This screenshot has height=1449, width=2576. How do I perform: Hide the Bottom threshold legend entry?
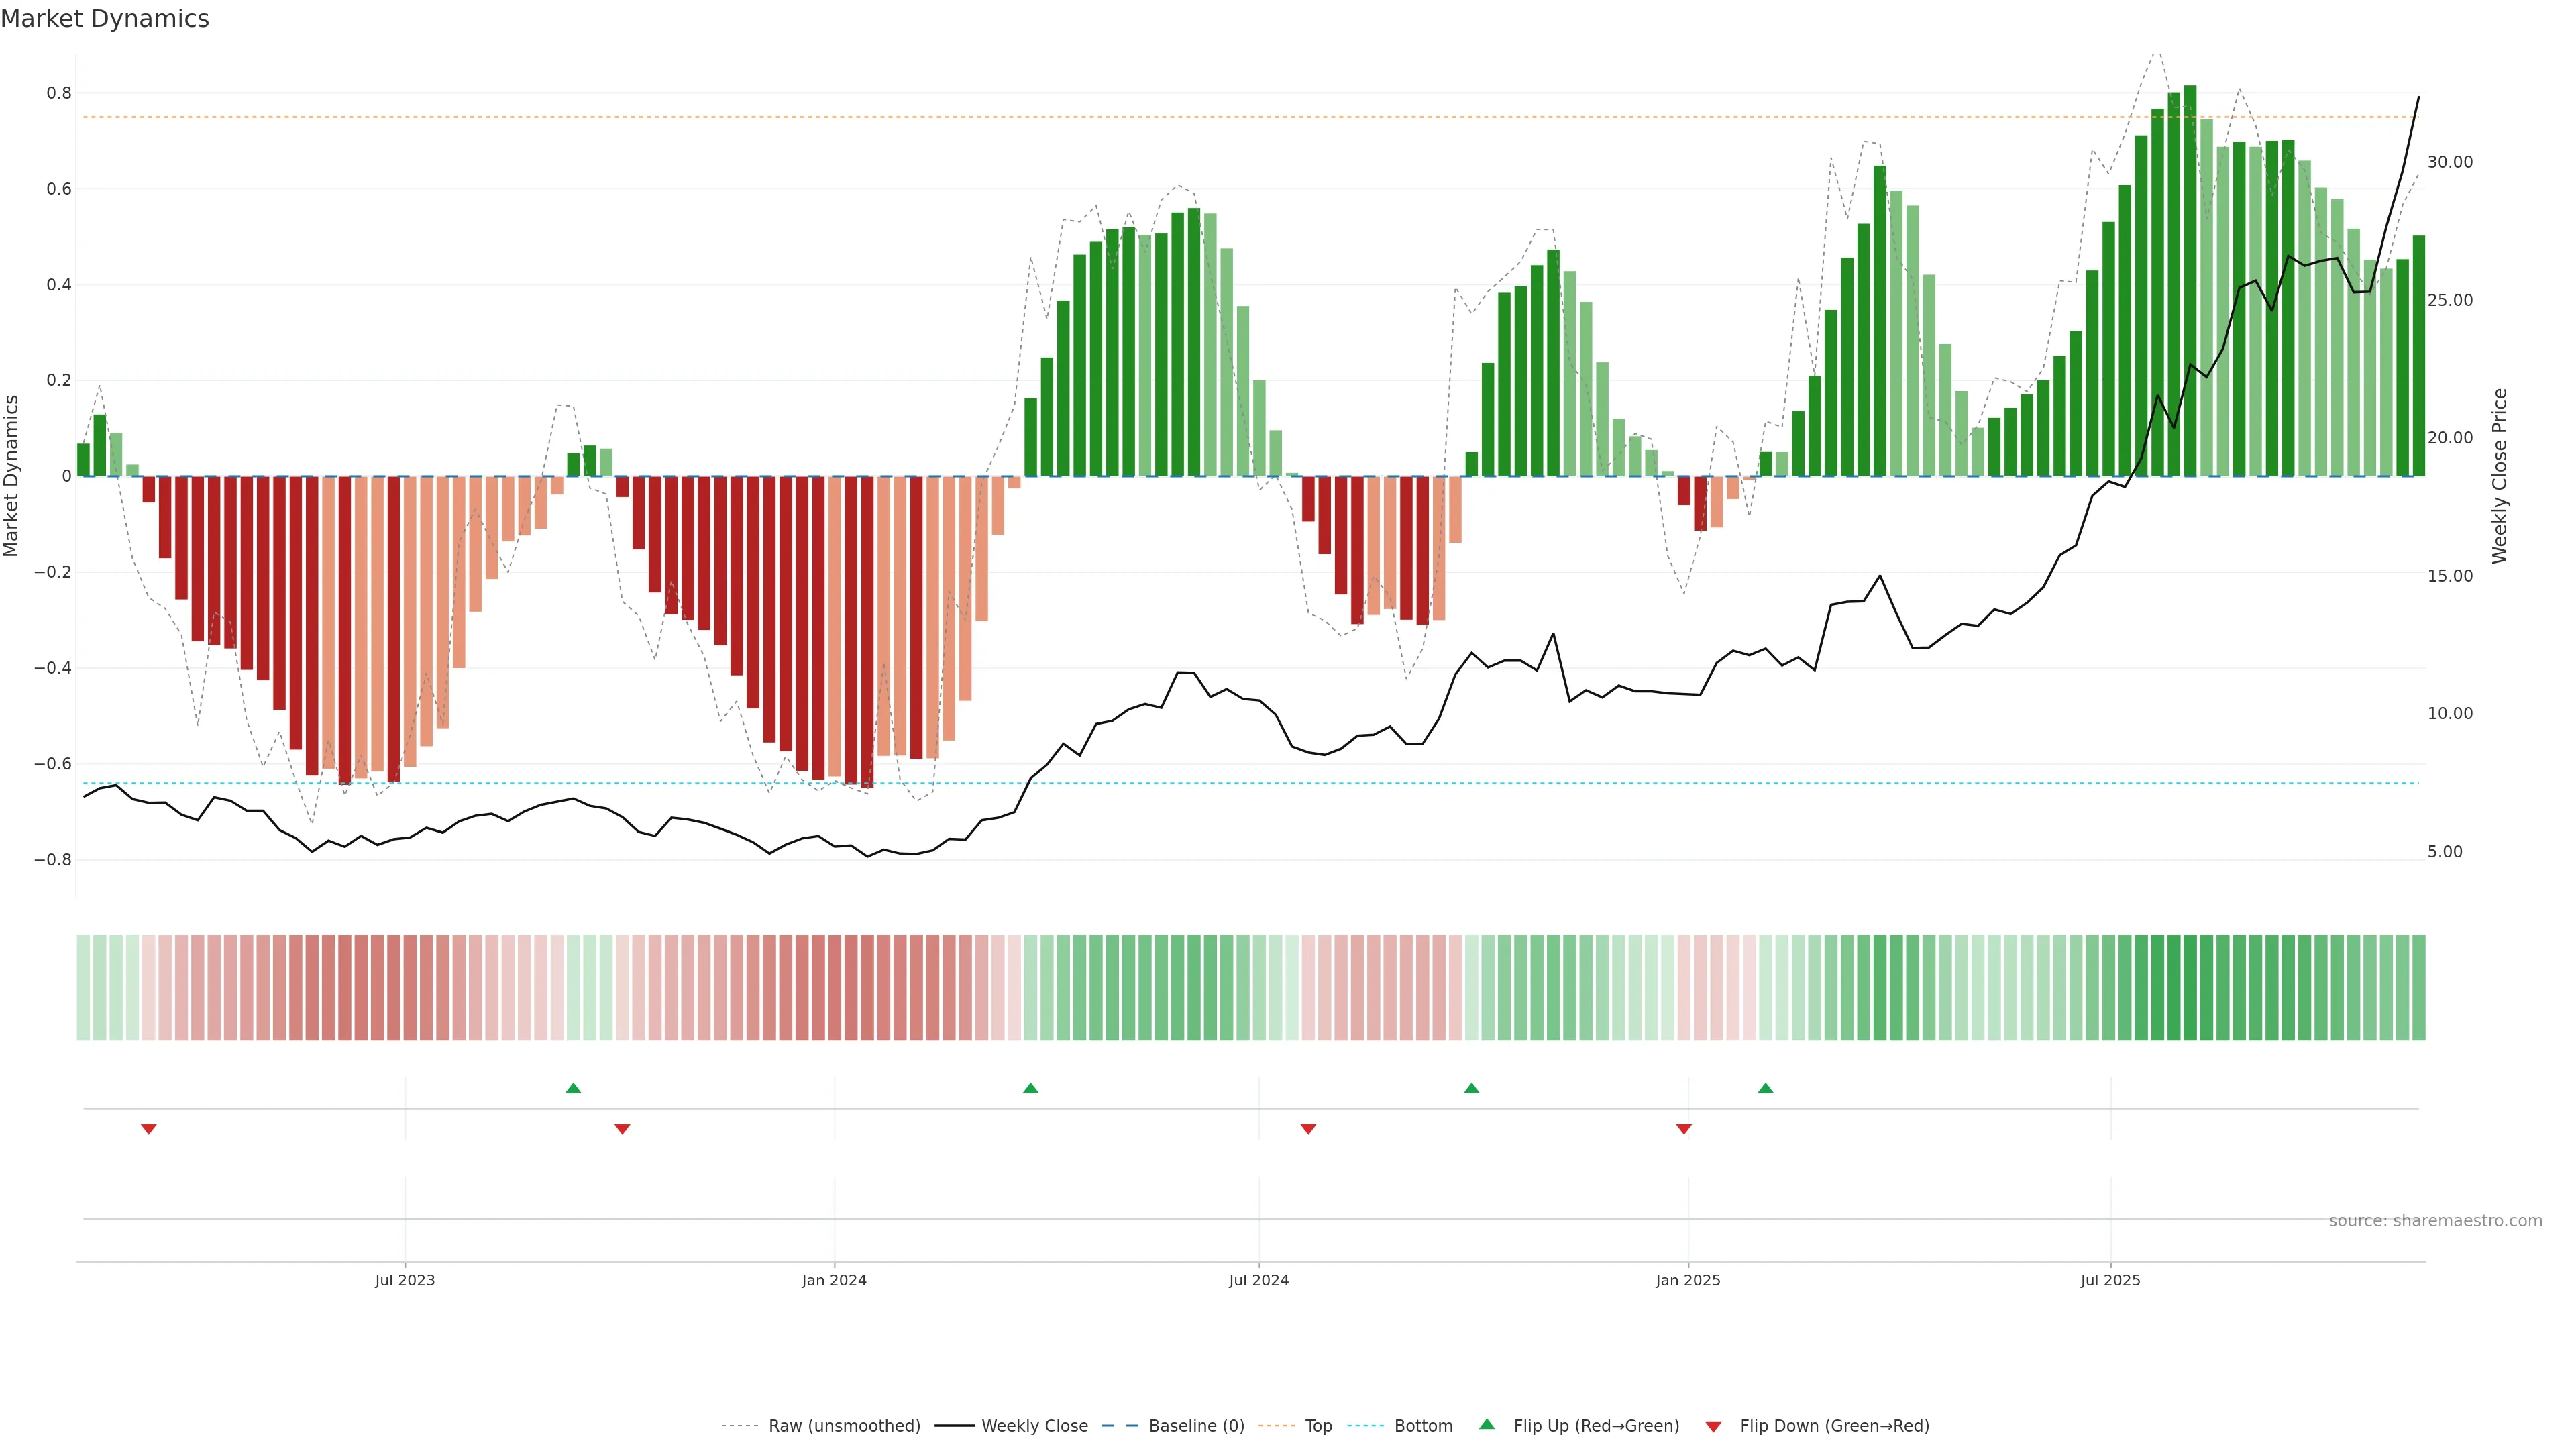pos(1423,1426)
